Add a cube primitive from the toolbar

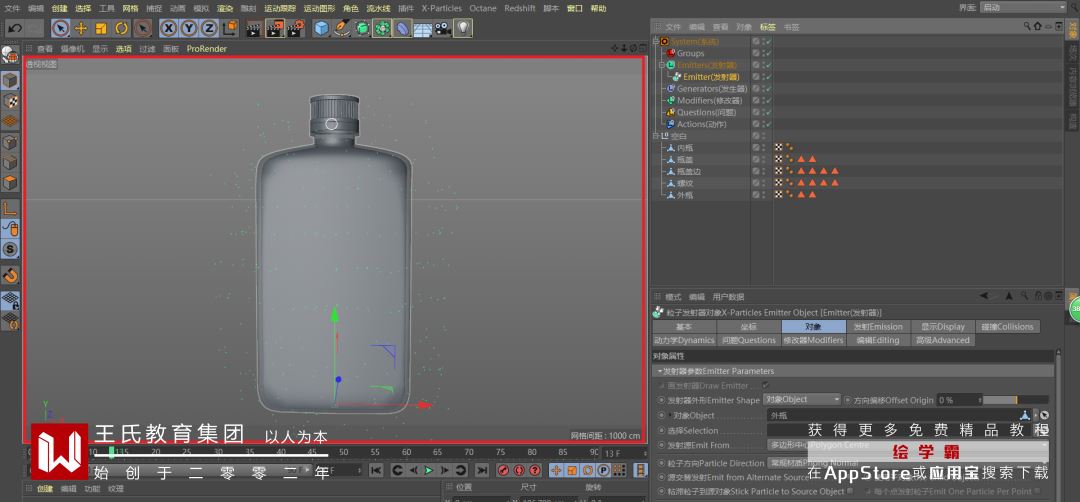[321, 28]
